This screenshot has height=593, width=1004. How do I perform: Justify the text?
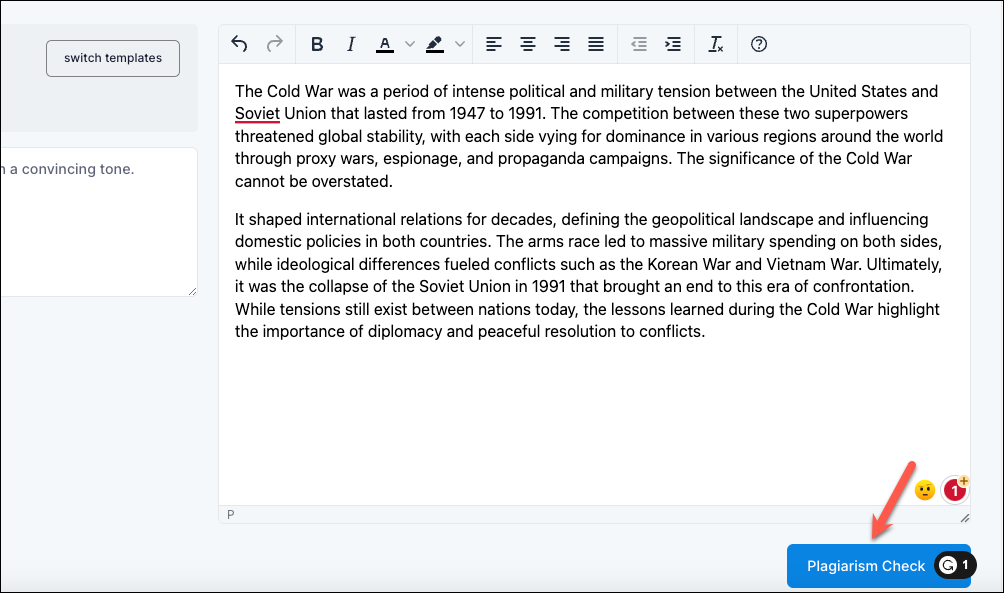click(596, 44)
